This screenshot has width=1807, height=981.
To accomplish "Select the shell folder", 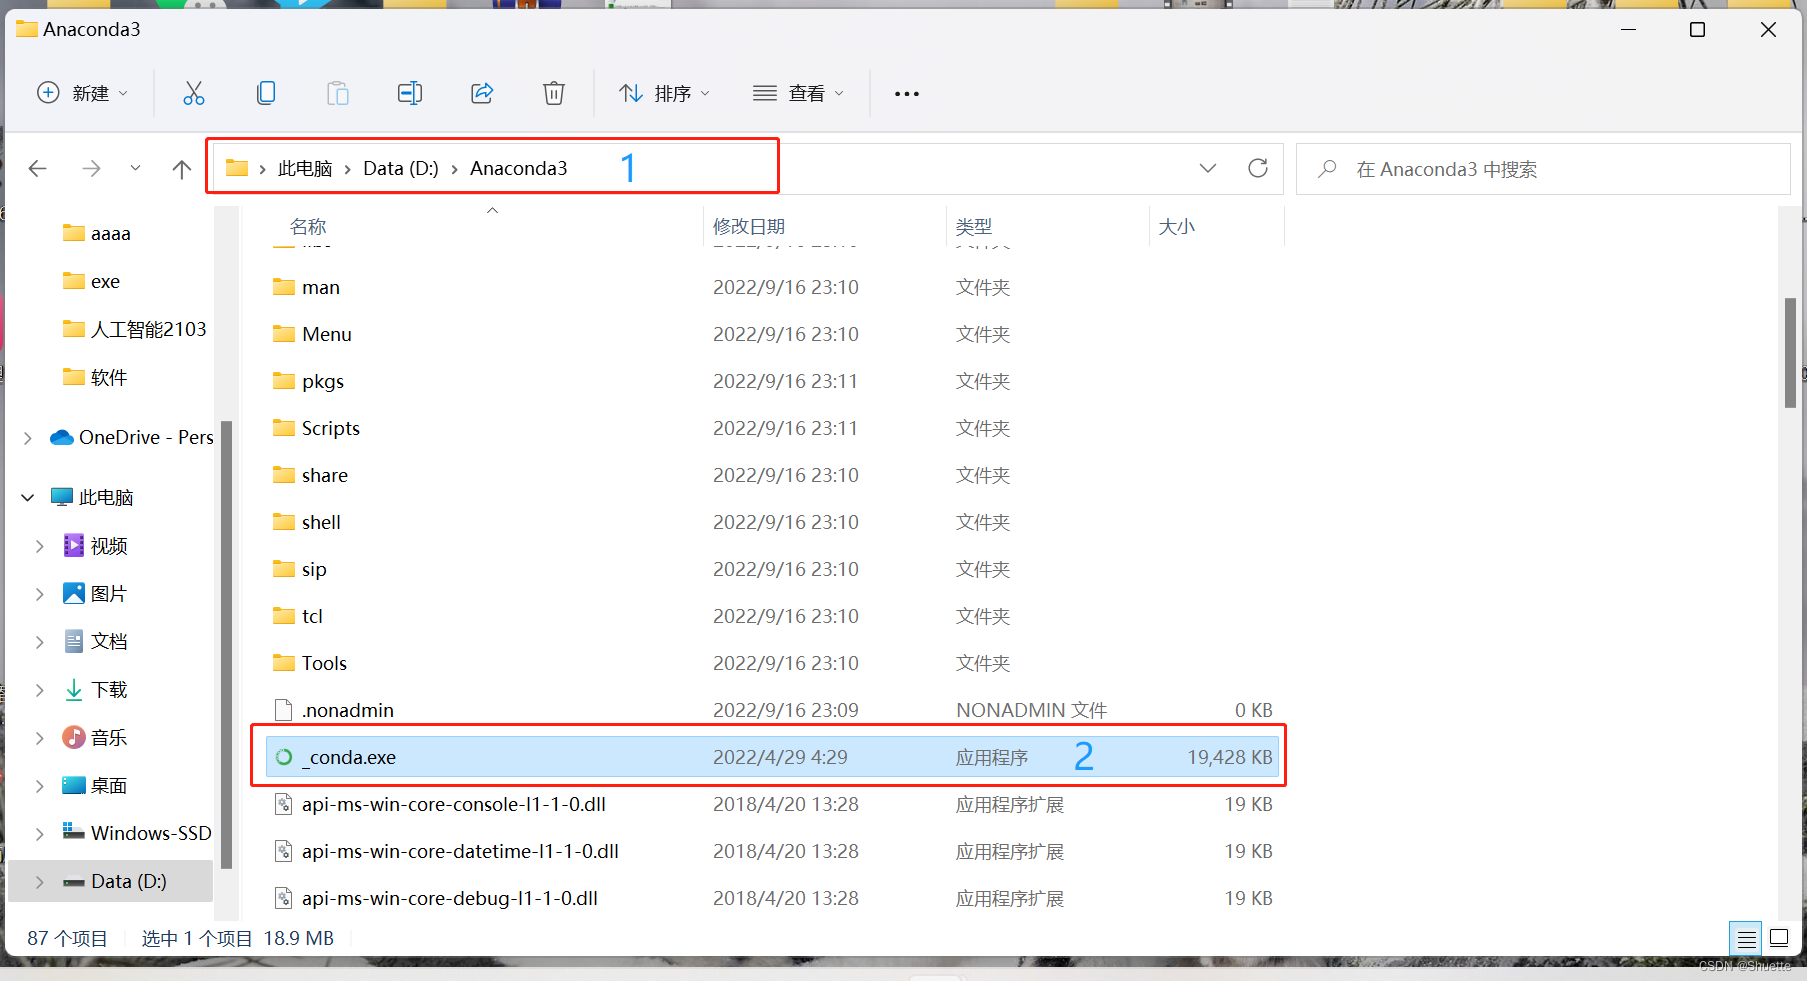I will tap(321, 522).
